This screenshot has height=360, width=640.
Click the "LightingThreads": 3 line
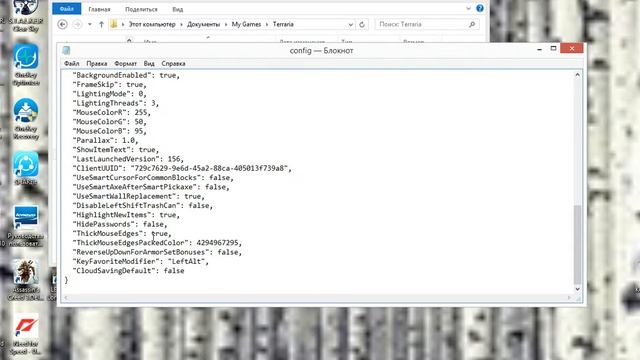pos(116,103)
